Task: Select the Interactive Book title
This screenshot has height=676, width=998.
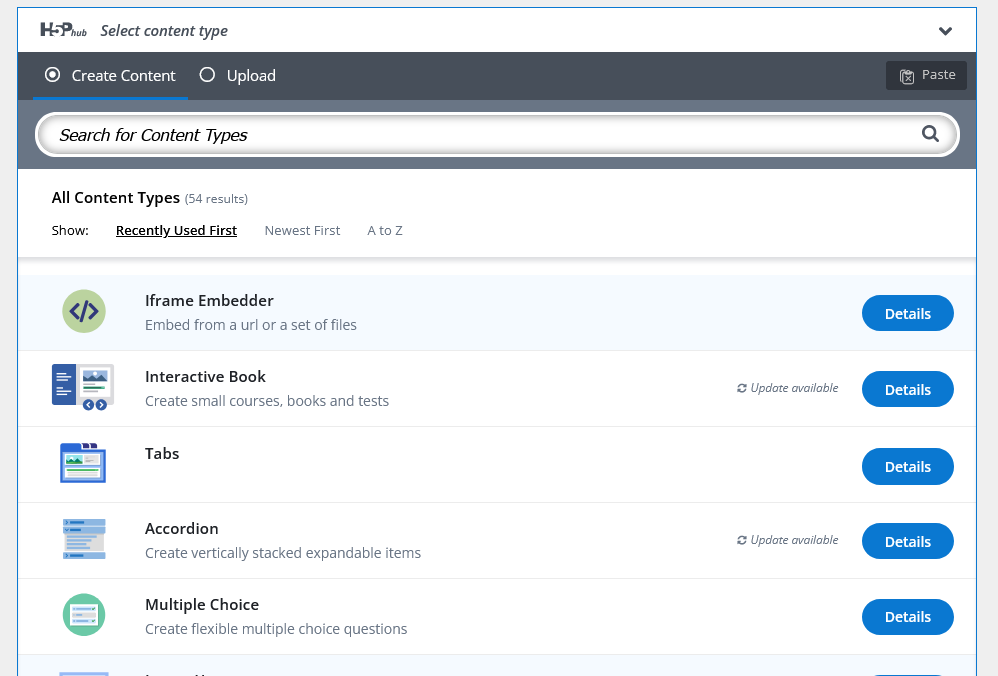Action: [206, 377]
